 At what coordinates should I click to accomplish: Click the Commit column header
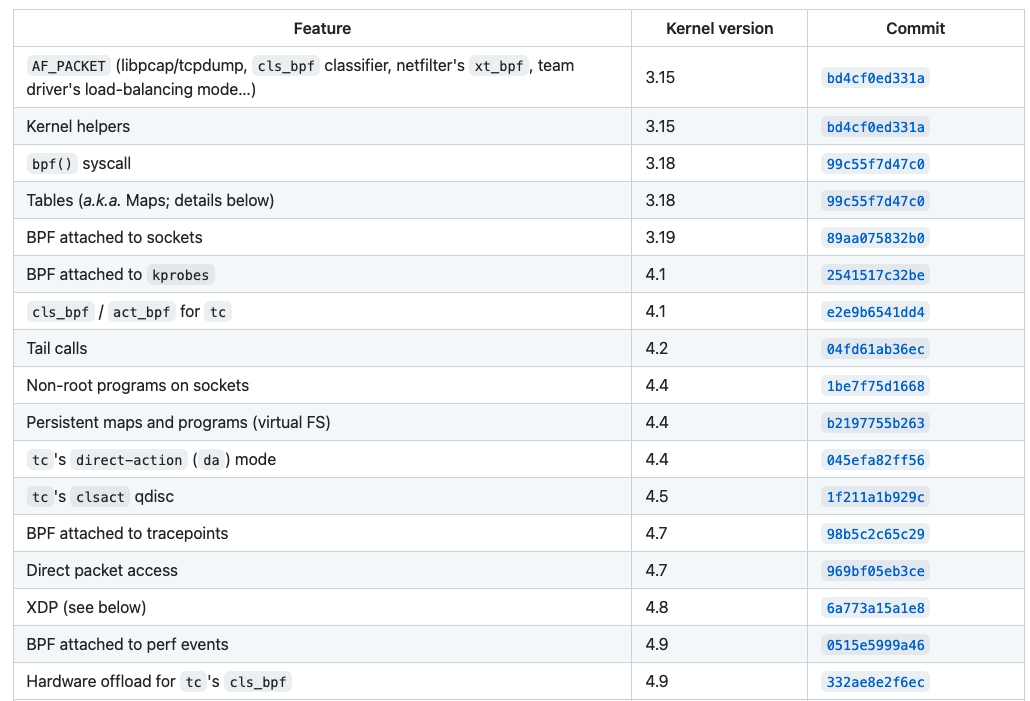[915, 29]
